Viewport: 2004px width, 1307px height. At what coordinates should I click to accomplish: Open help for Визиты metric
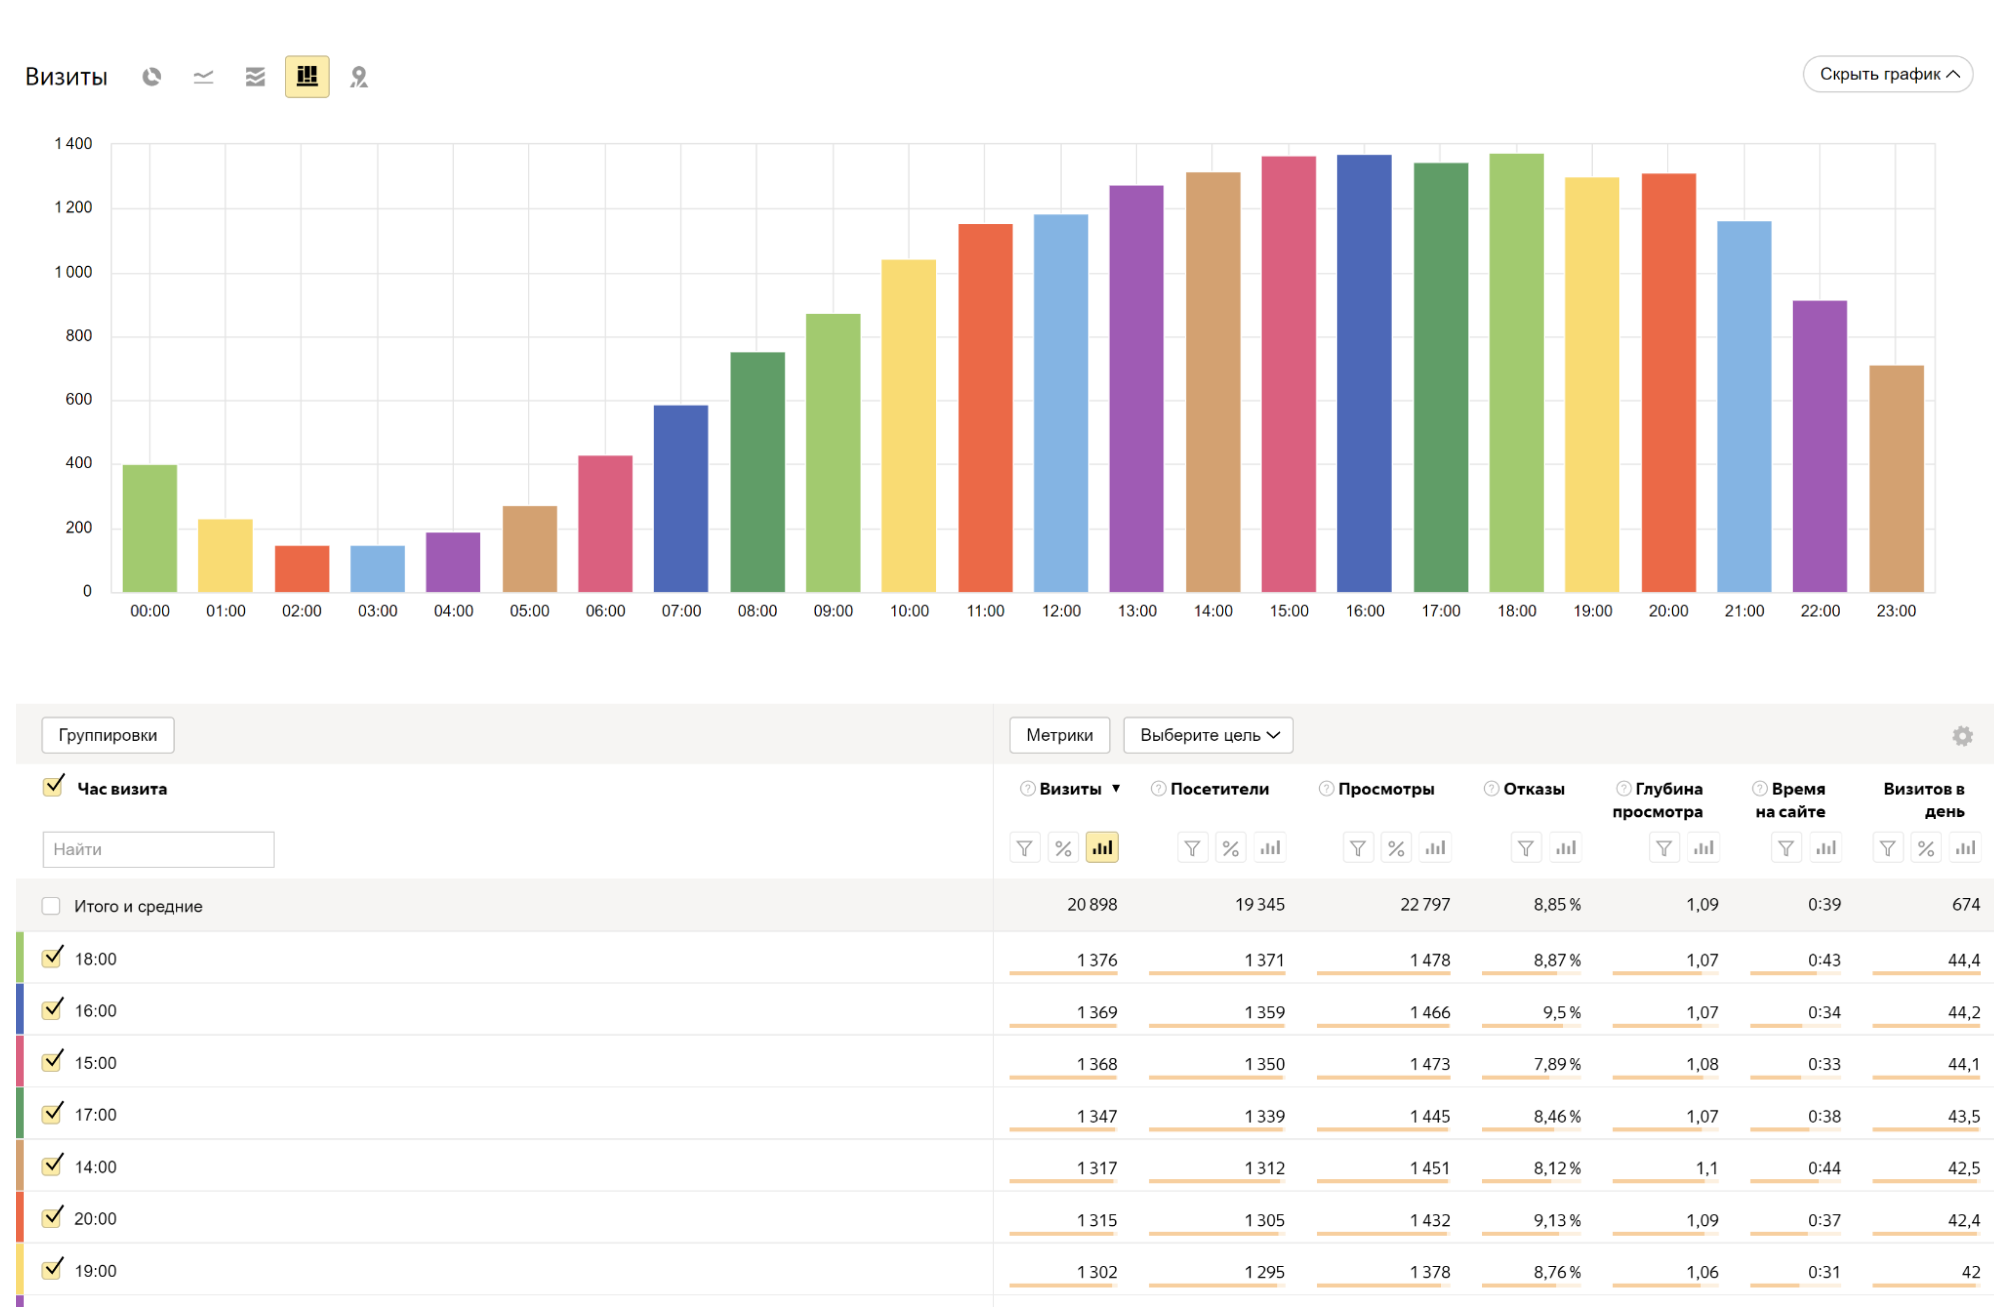pyautogui.click(x=1027, y=789)
